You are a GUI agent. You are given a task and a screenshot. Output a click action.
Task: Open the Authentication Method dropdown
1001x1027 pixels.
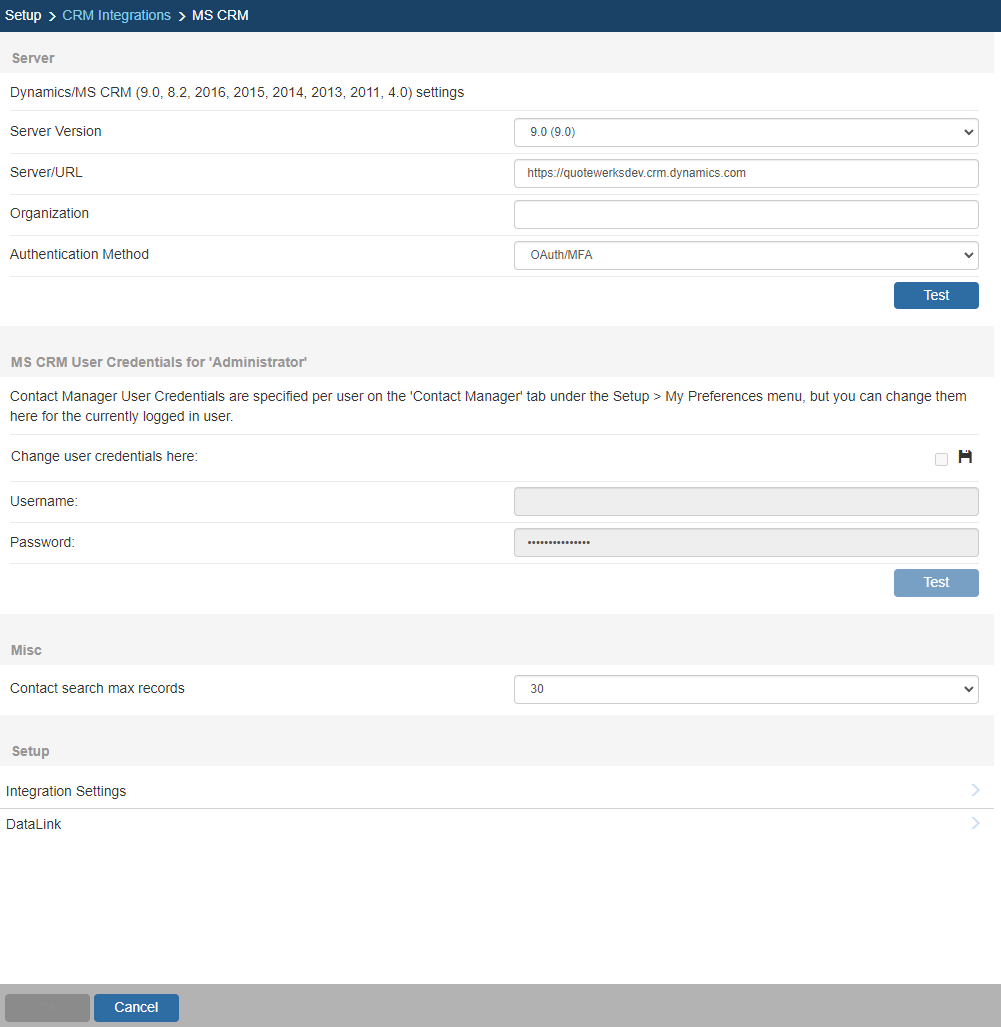pos(746,255)
